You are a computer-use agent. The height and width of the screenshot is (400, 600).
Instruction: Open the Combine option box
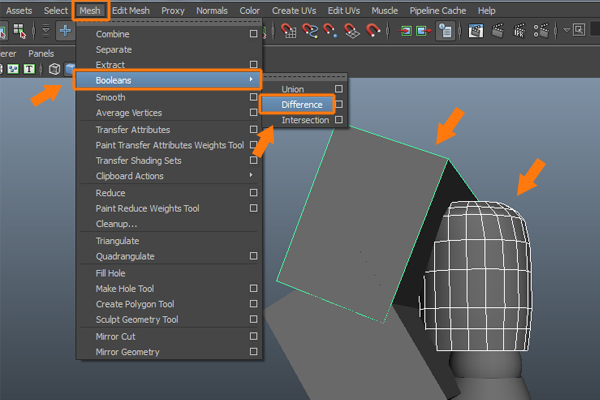point(254,34)
